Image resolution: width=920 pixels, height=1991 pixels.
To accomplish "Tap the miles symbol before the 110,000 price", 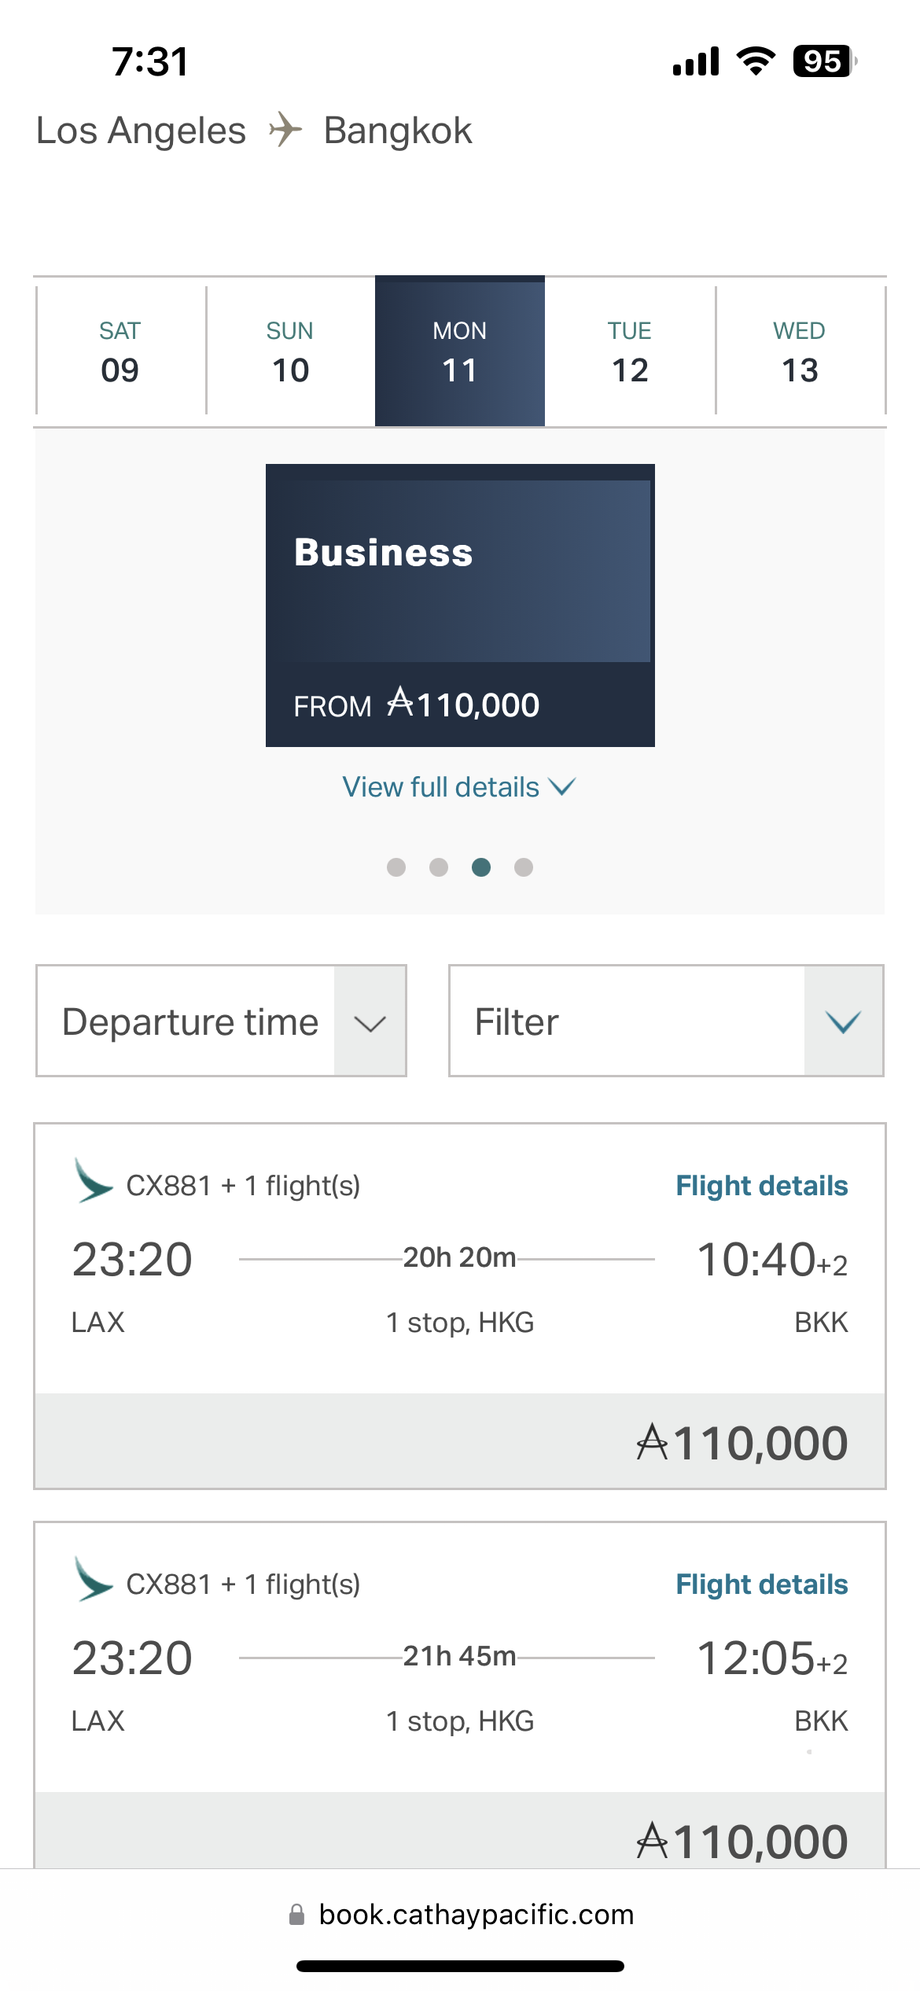I will pos(654,1440).
